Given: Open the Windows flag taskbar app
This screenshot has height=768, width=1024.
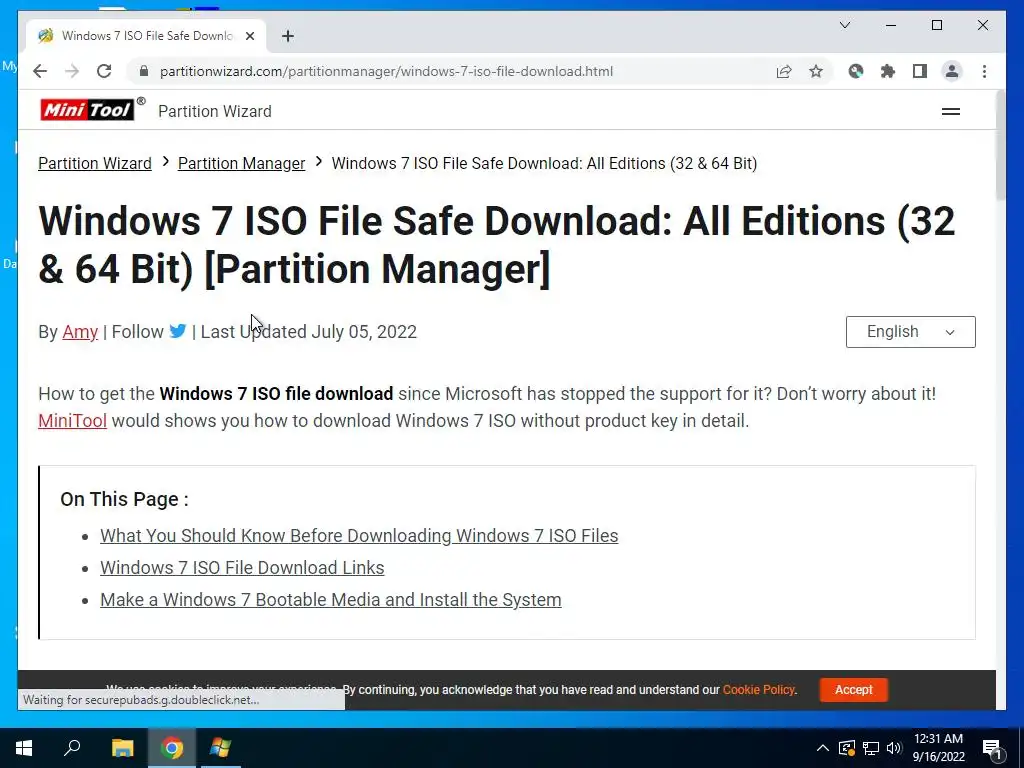Looking at the screenshot, I should pos(220,748).
